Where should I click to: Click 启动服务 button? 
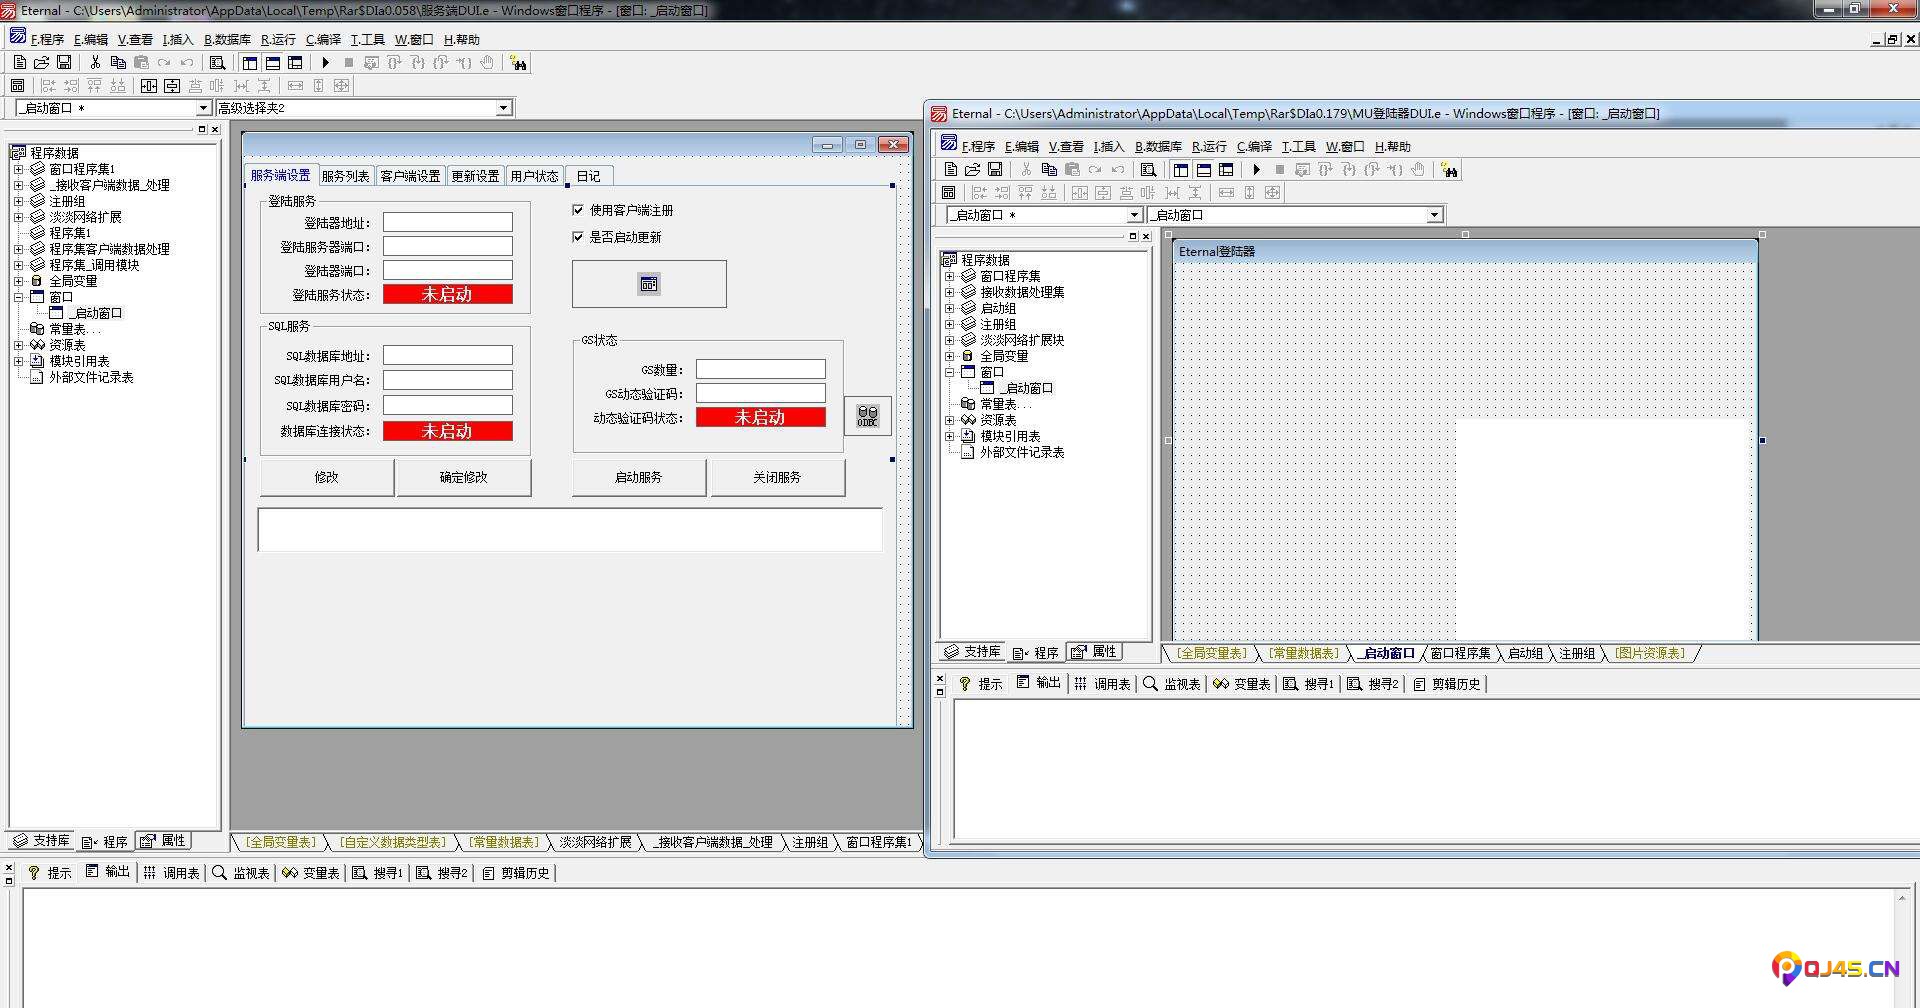tap(638, 477)
